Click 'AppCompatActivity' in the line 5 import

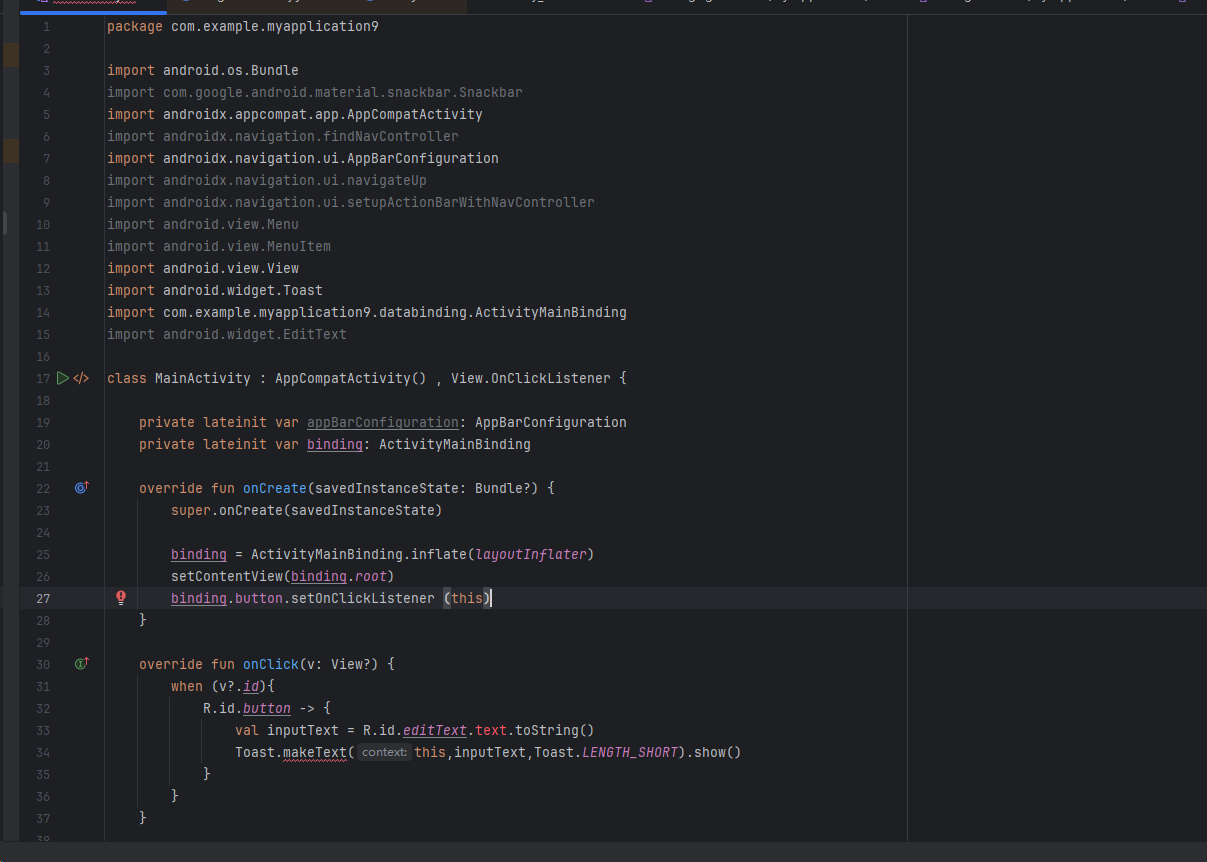pyautogui.click(x=415, y=114)
